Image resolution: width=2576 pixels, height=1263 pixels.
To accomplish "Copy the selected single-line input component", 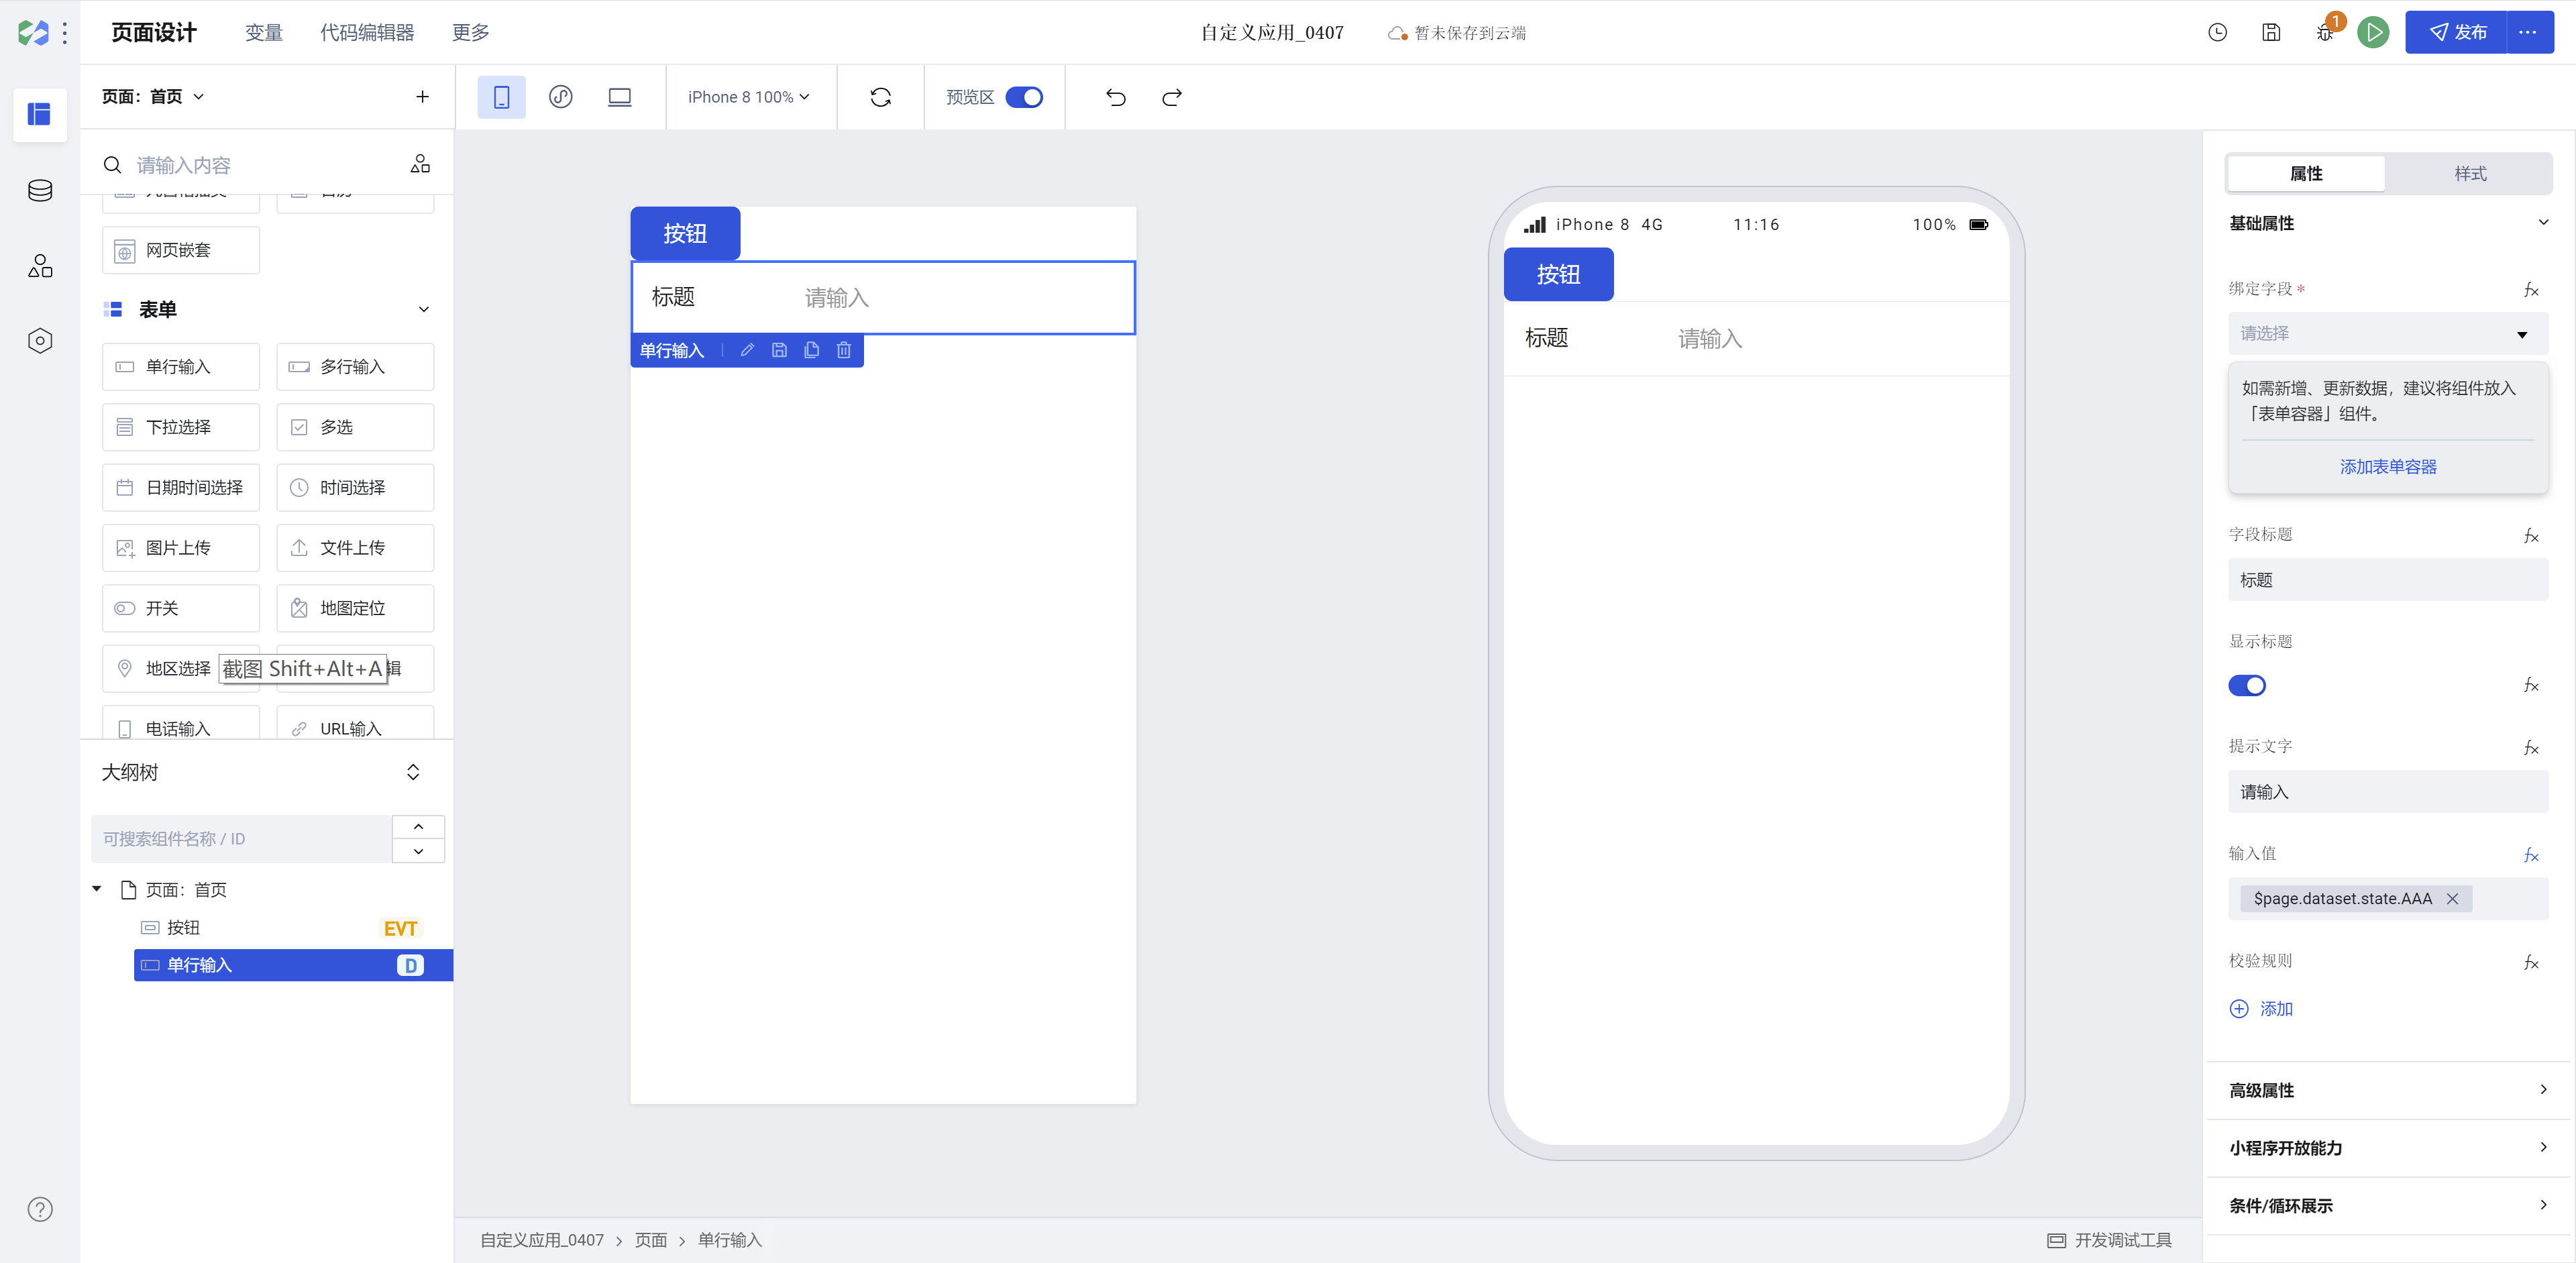I will tap(811, 350).
